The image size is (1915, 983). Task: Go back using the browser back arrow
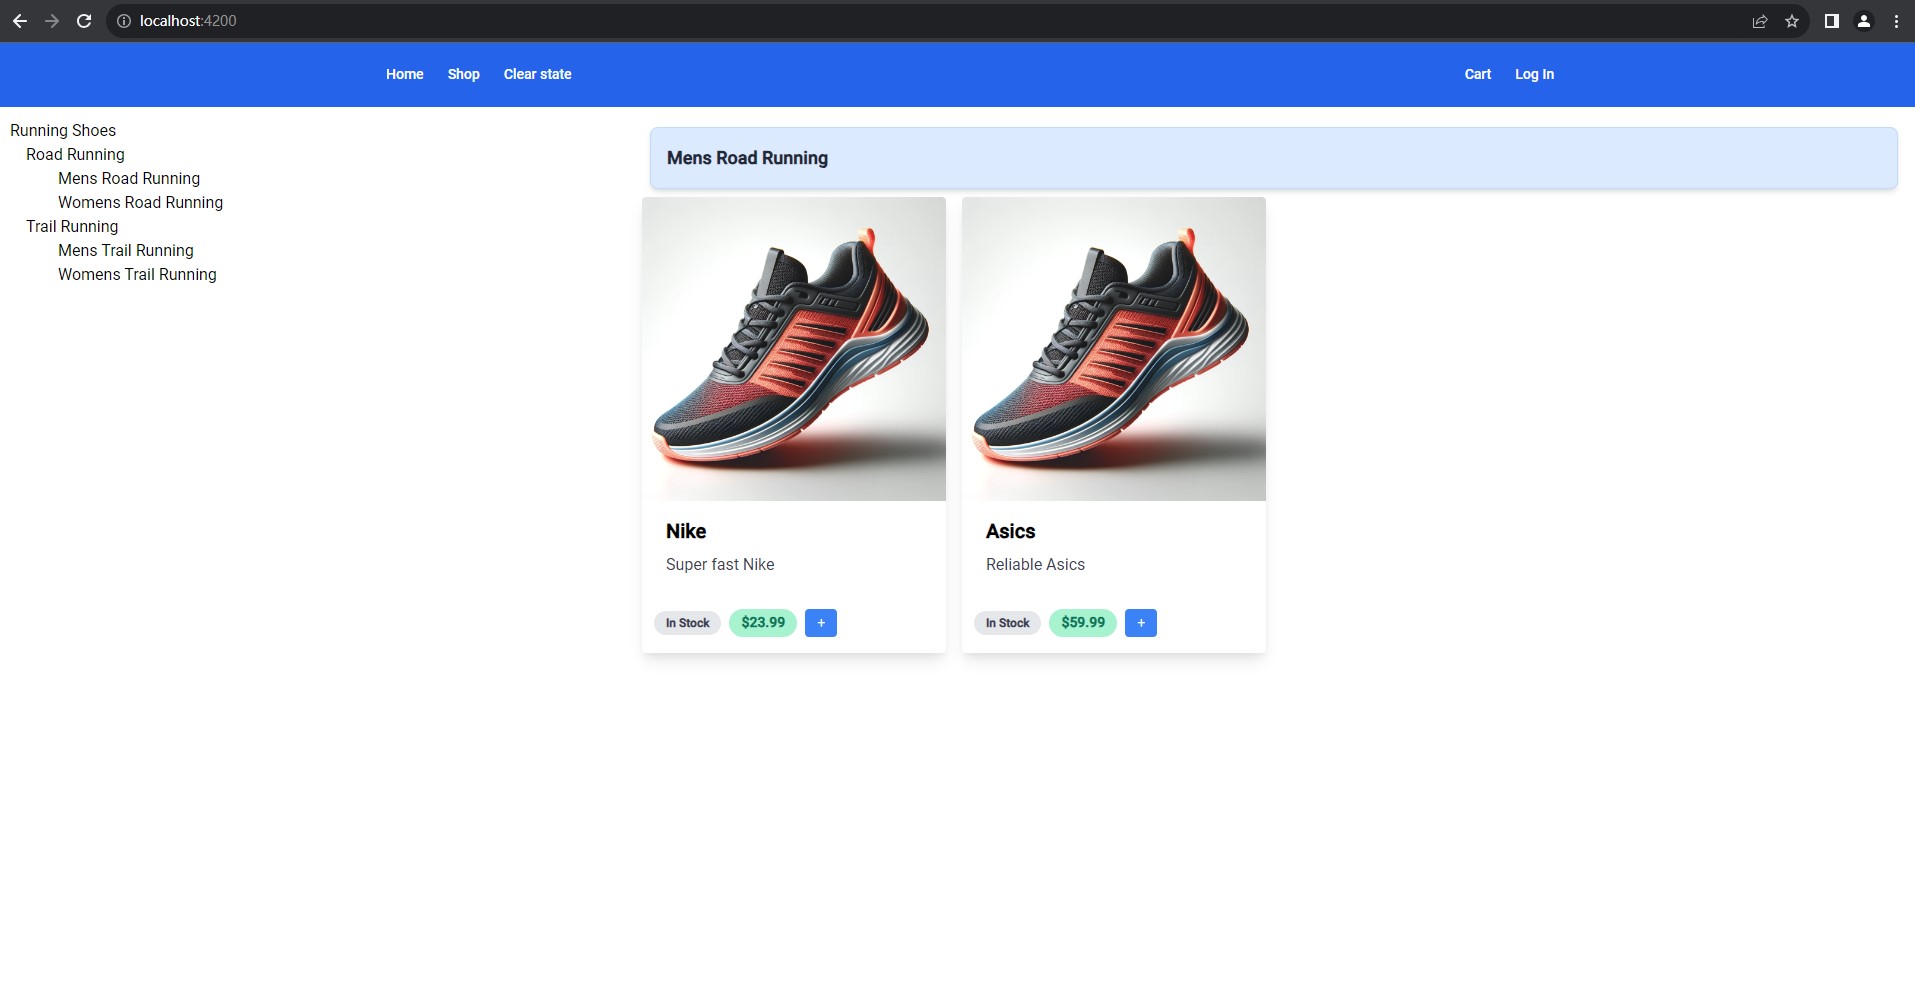click(19, 21)
